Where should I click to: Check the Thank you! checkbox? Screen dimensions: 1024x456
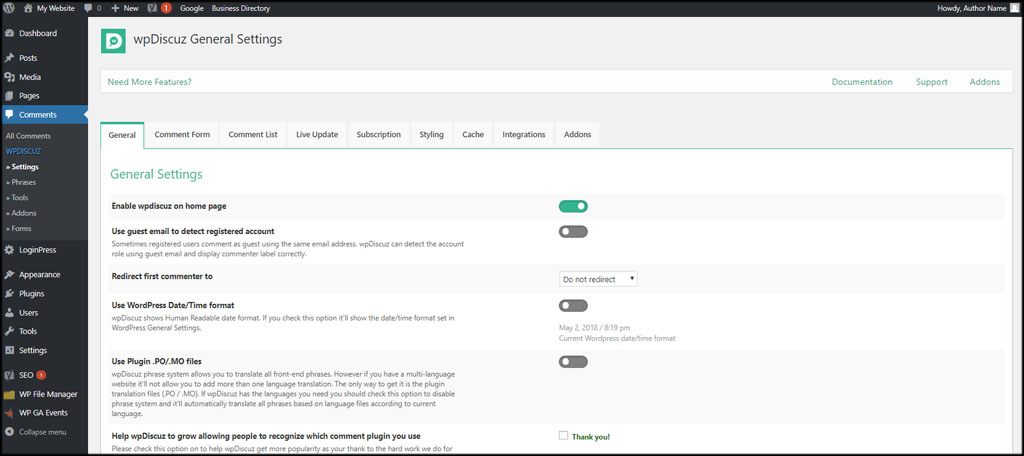[x=563, y=436]
